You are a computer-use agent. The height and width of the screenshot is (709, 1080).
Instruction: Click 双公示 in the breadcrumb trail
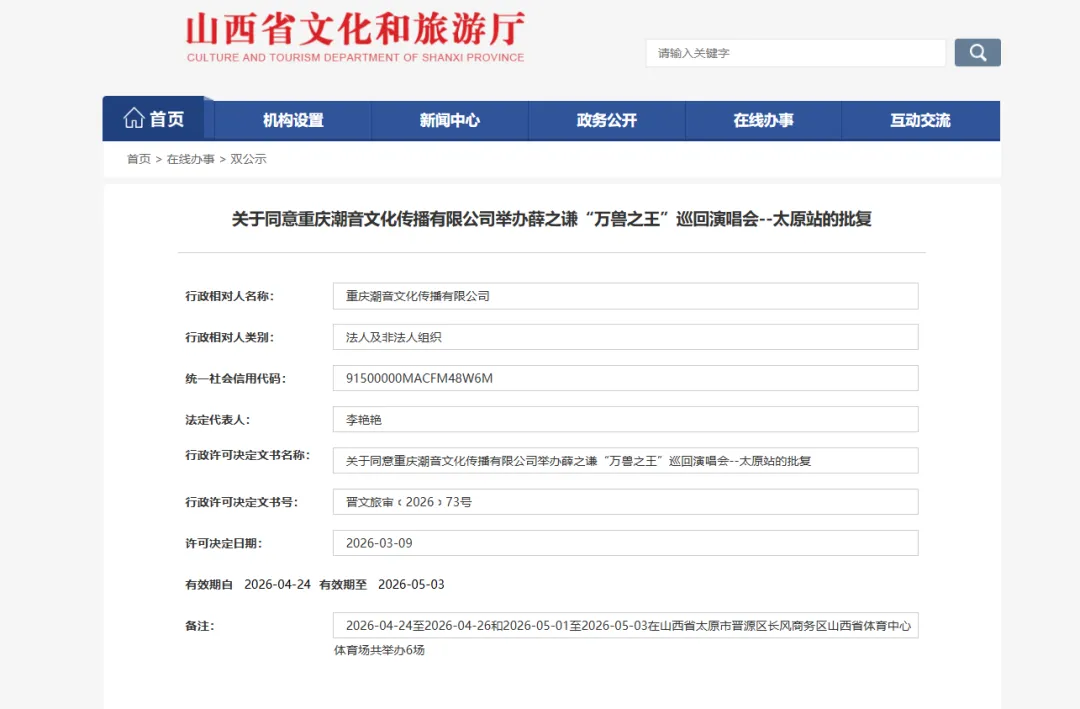point(248,159)
